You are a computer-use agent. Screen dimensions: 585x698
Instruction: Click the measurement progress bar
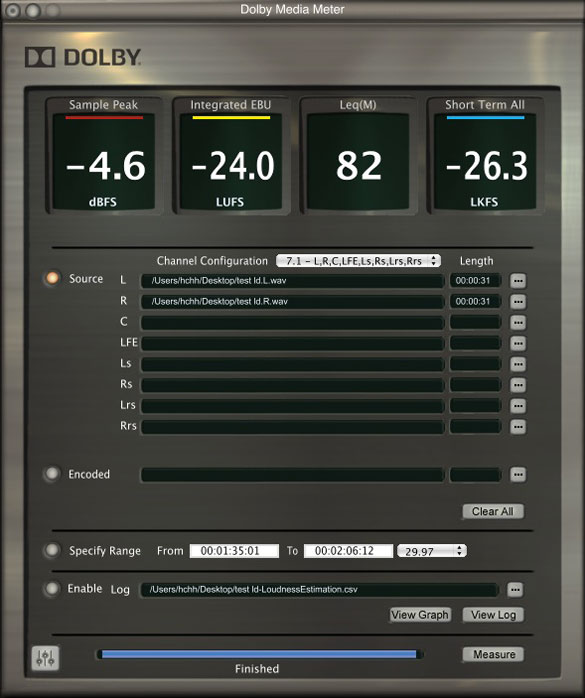pyautogui.click(x=260, y=654)
